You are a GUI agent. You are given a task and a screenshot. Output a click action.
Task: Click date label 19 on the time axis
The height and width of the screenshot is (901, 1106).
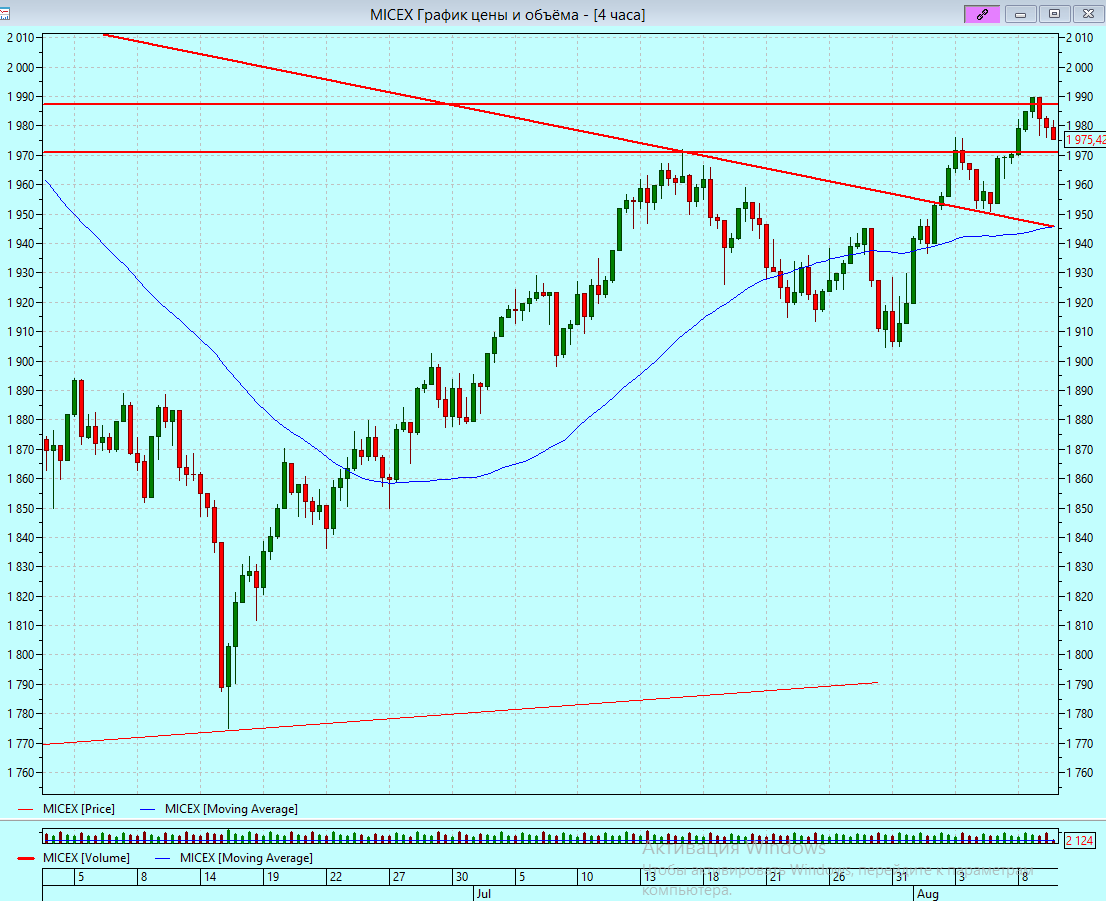[x=272, y=877]
